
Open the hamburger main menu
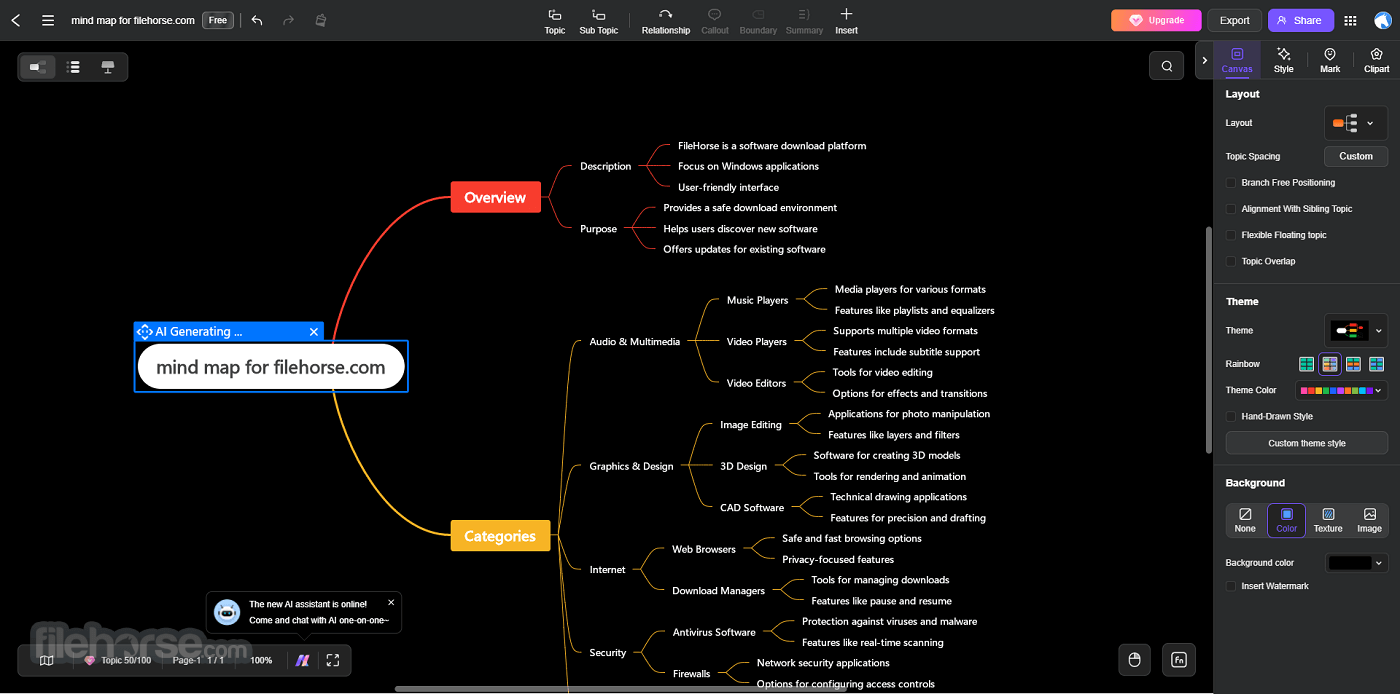48,20
